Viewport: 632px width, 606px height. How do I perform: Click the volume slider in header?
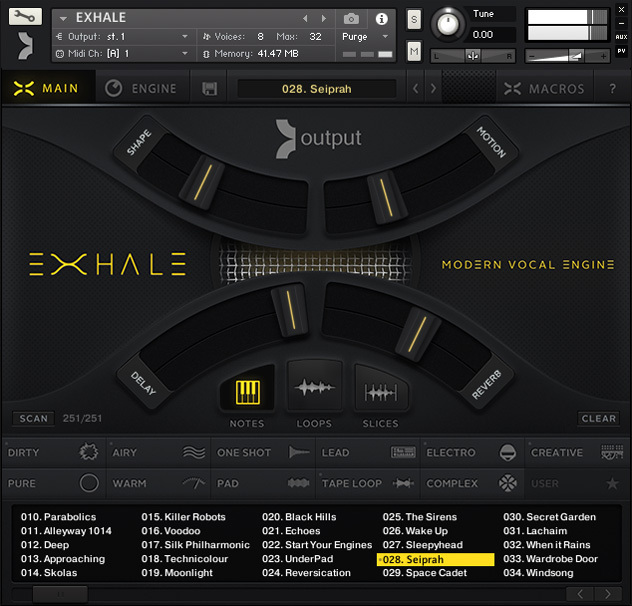[567, 56]
